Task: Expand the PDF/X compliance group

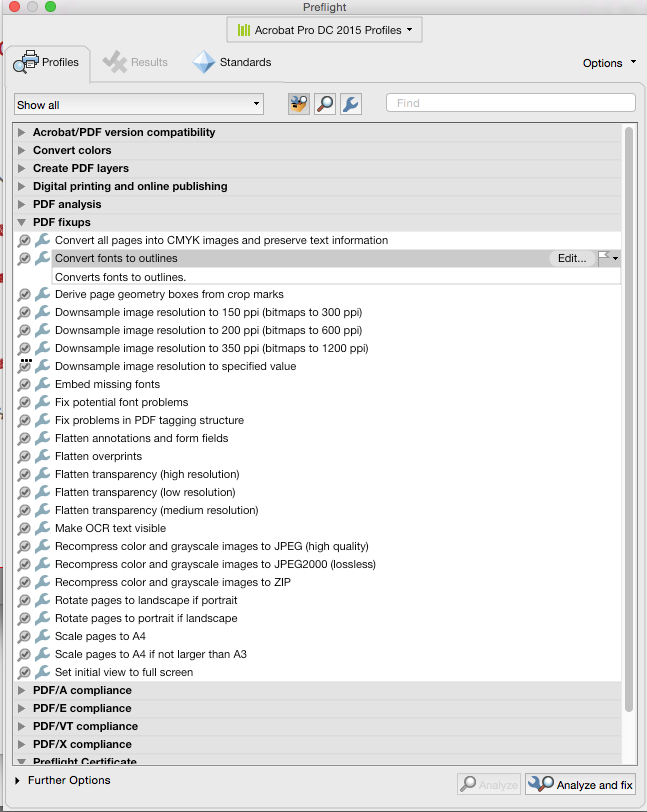Action: (21, 744)
